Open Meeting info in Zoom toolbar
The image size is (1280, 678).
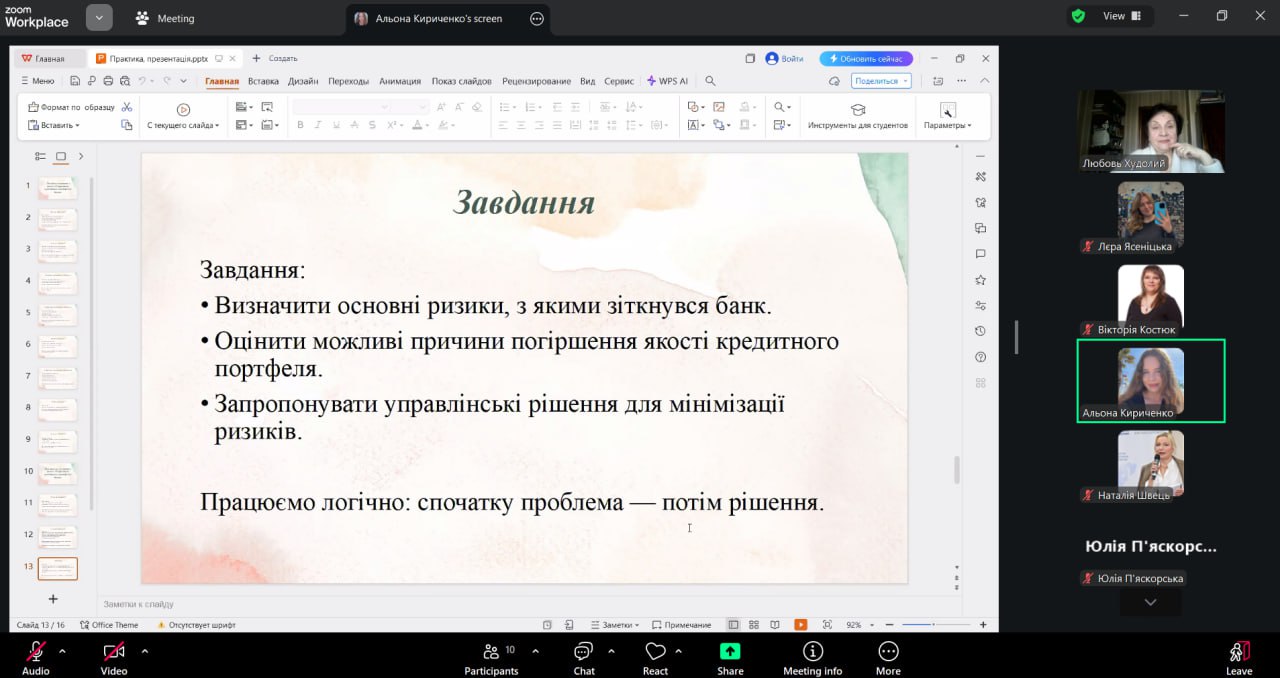[x=812, y=652]
